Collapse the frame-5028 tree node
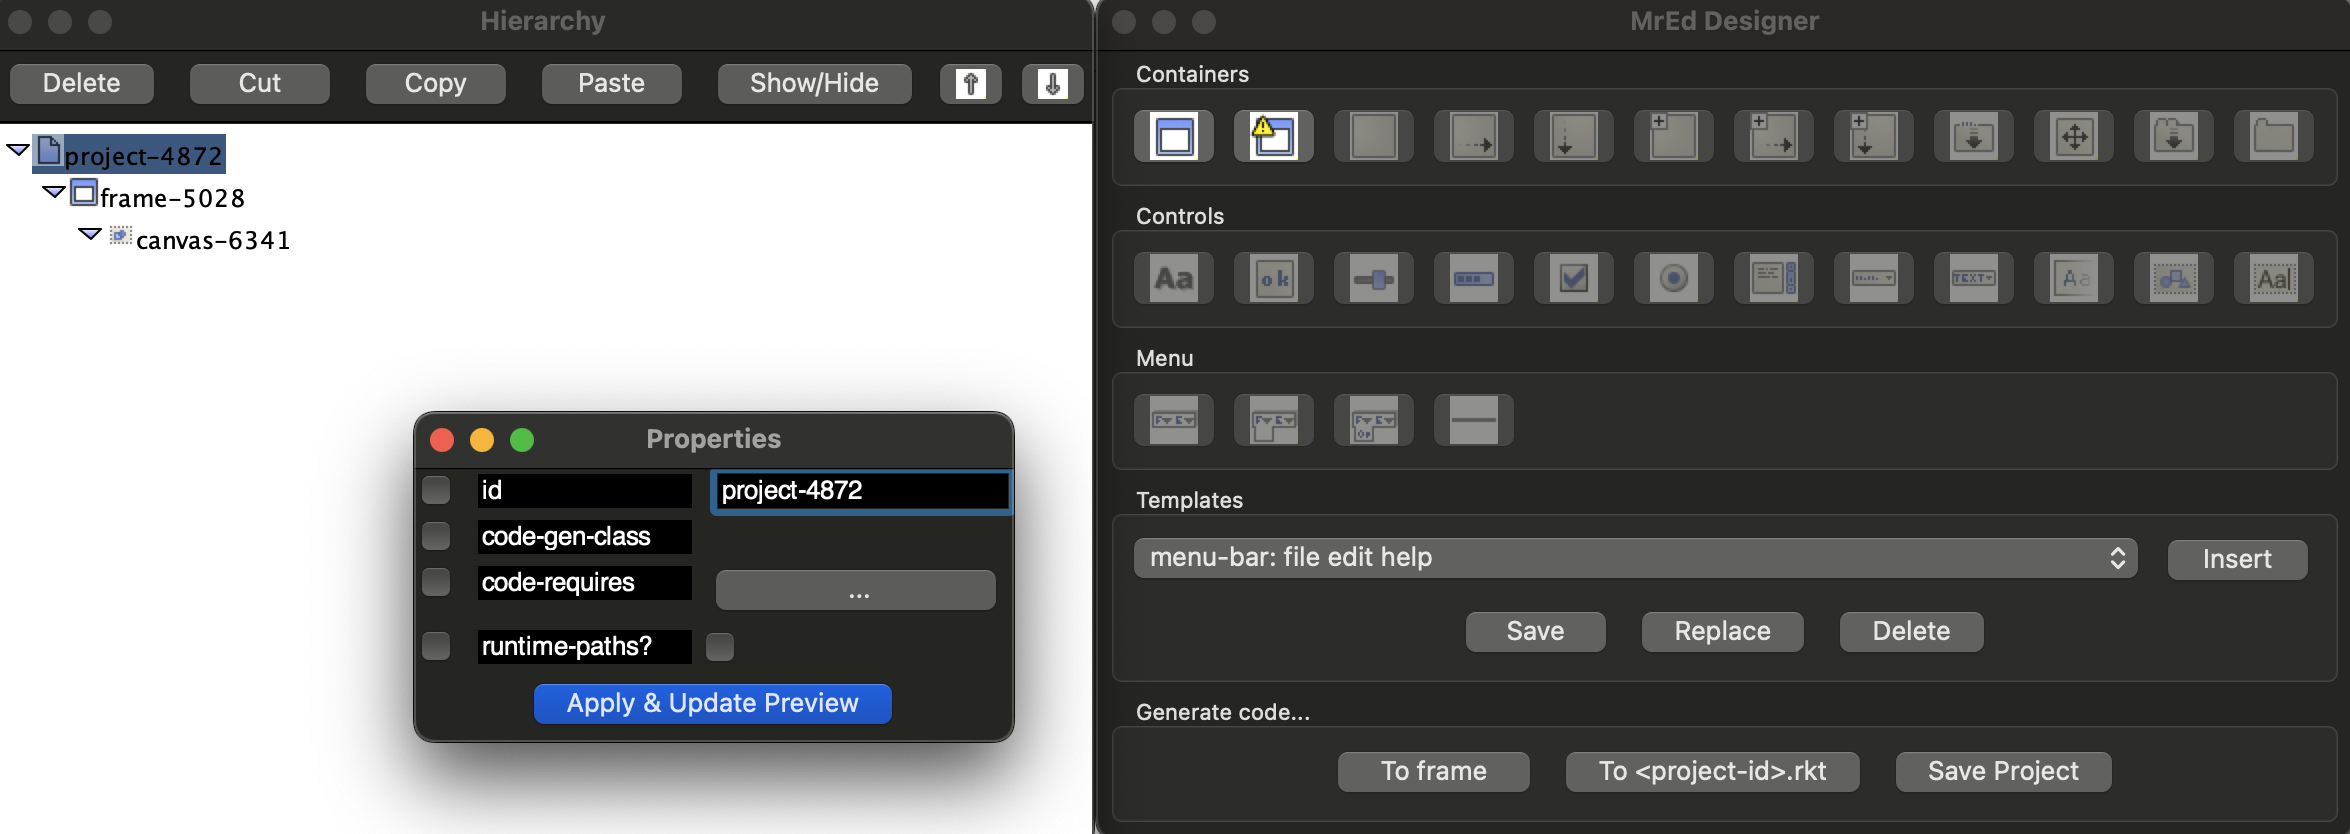 point(54,192)
